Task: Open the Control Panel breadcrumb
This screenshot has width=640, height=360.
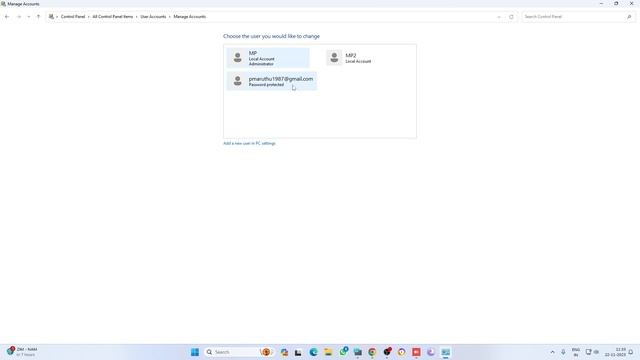Action: pos(73,17)
